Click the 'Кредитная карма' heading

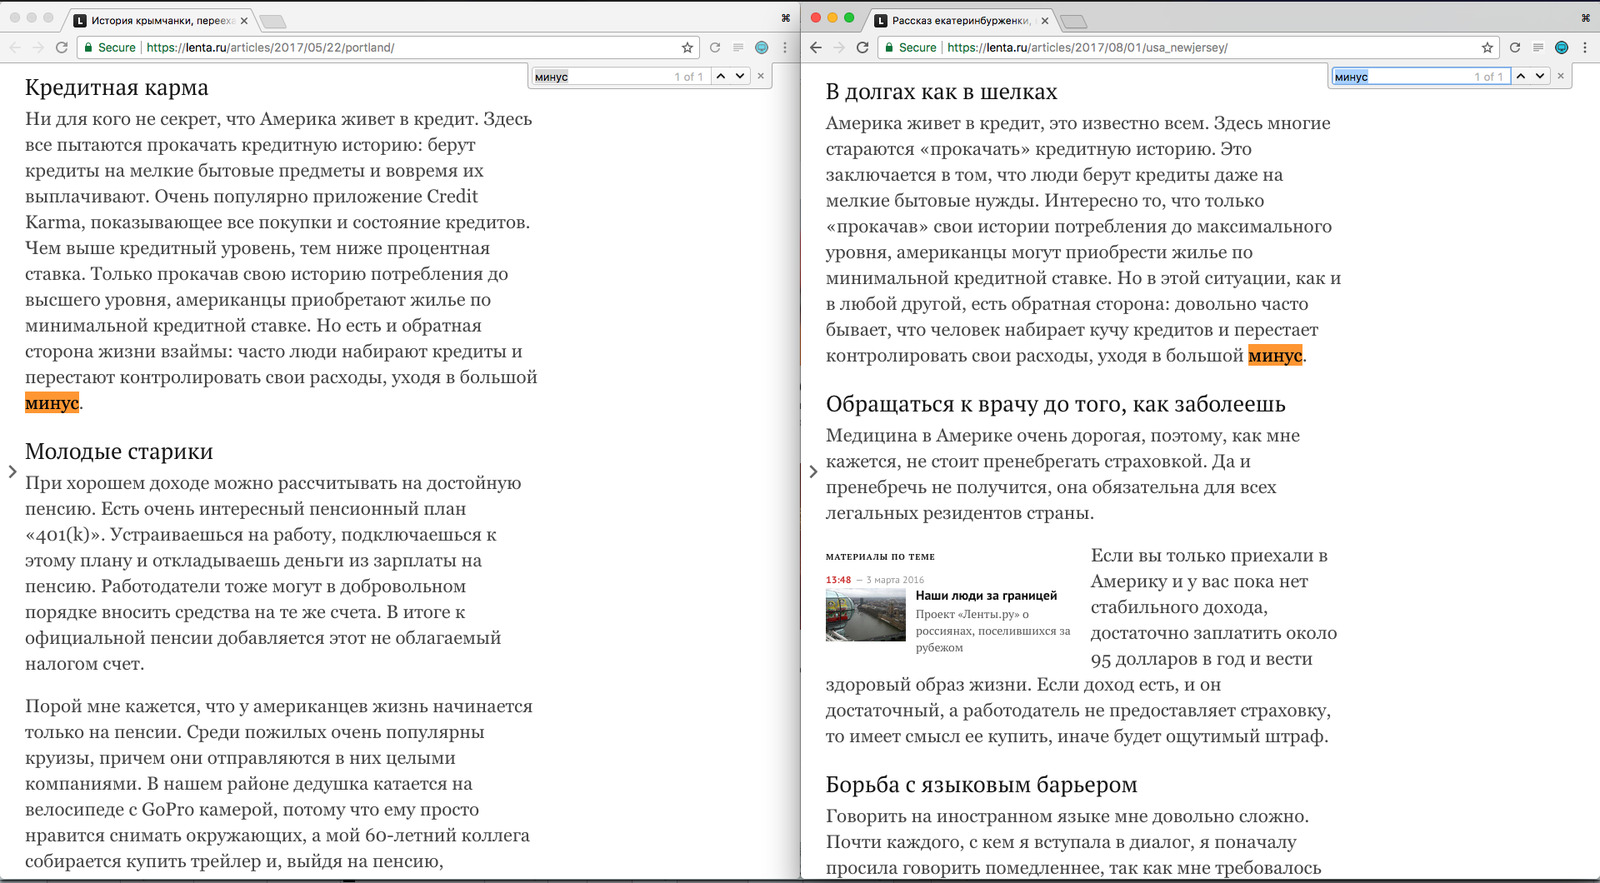pyautogui.click(x=117, y=88)
